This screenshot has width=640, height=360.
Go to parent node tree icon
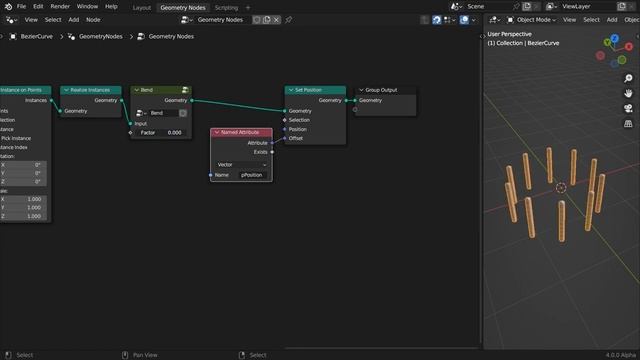click(x=424, y=20)
